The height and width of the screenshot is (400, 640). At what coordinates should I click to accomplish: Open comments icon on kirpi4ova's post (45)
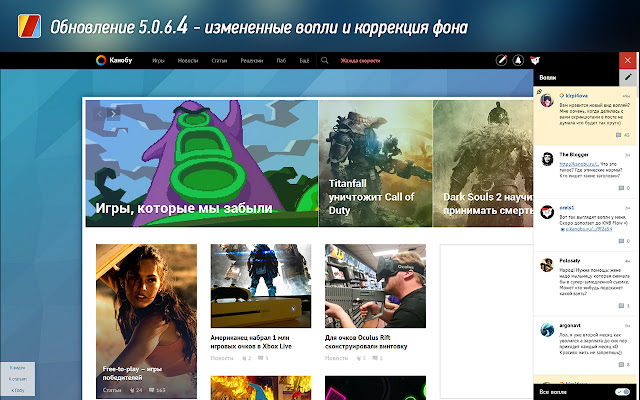619,135
